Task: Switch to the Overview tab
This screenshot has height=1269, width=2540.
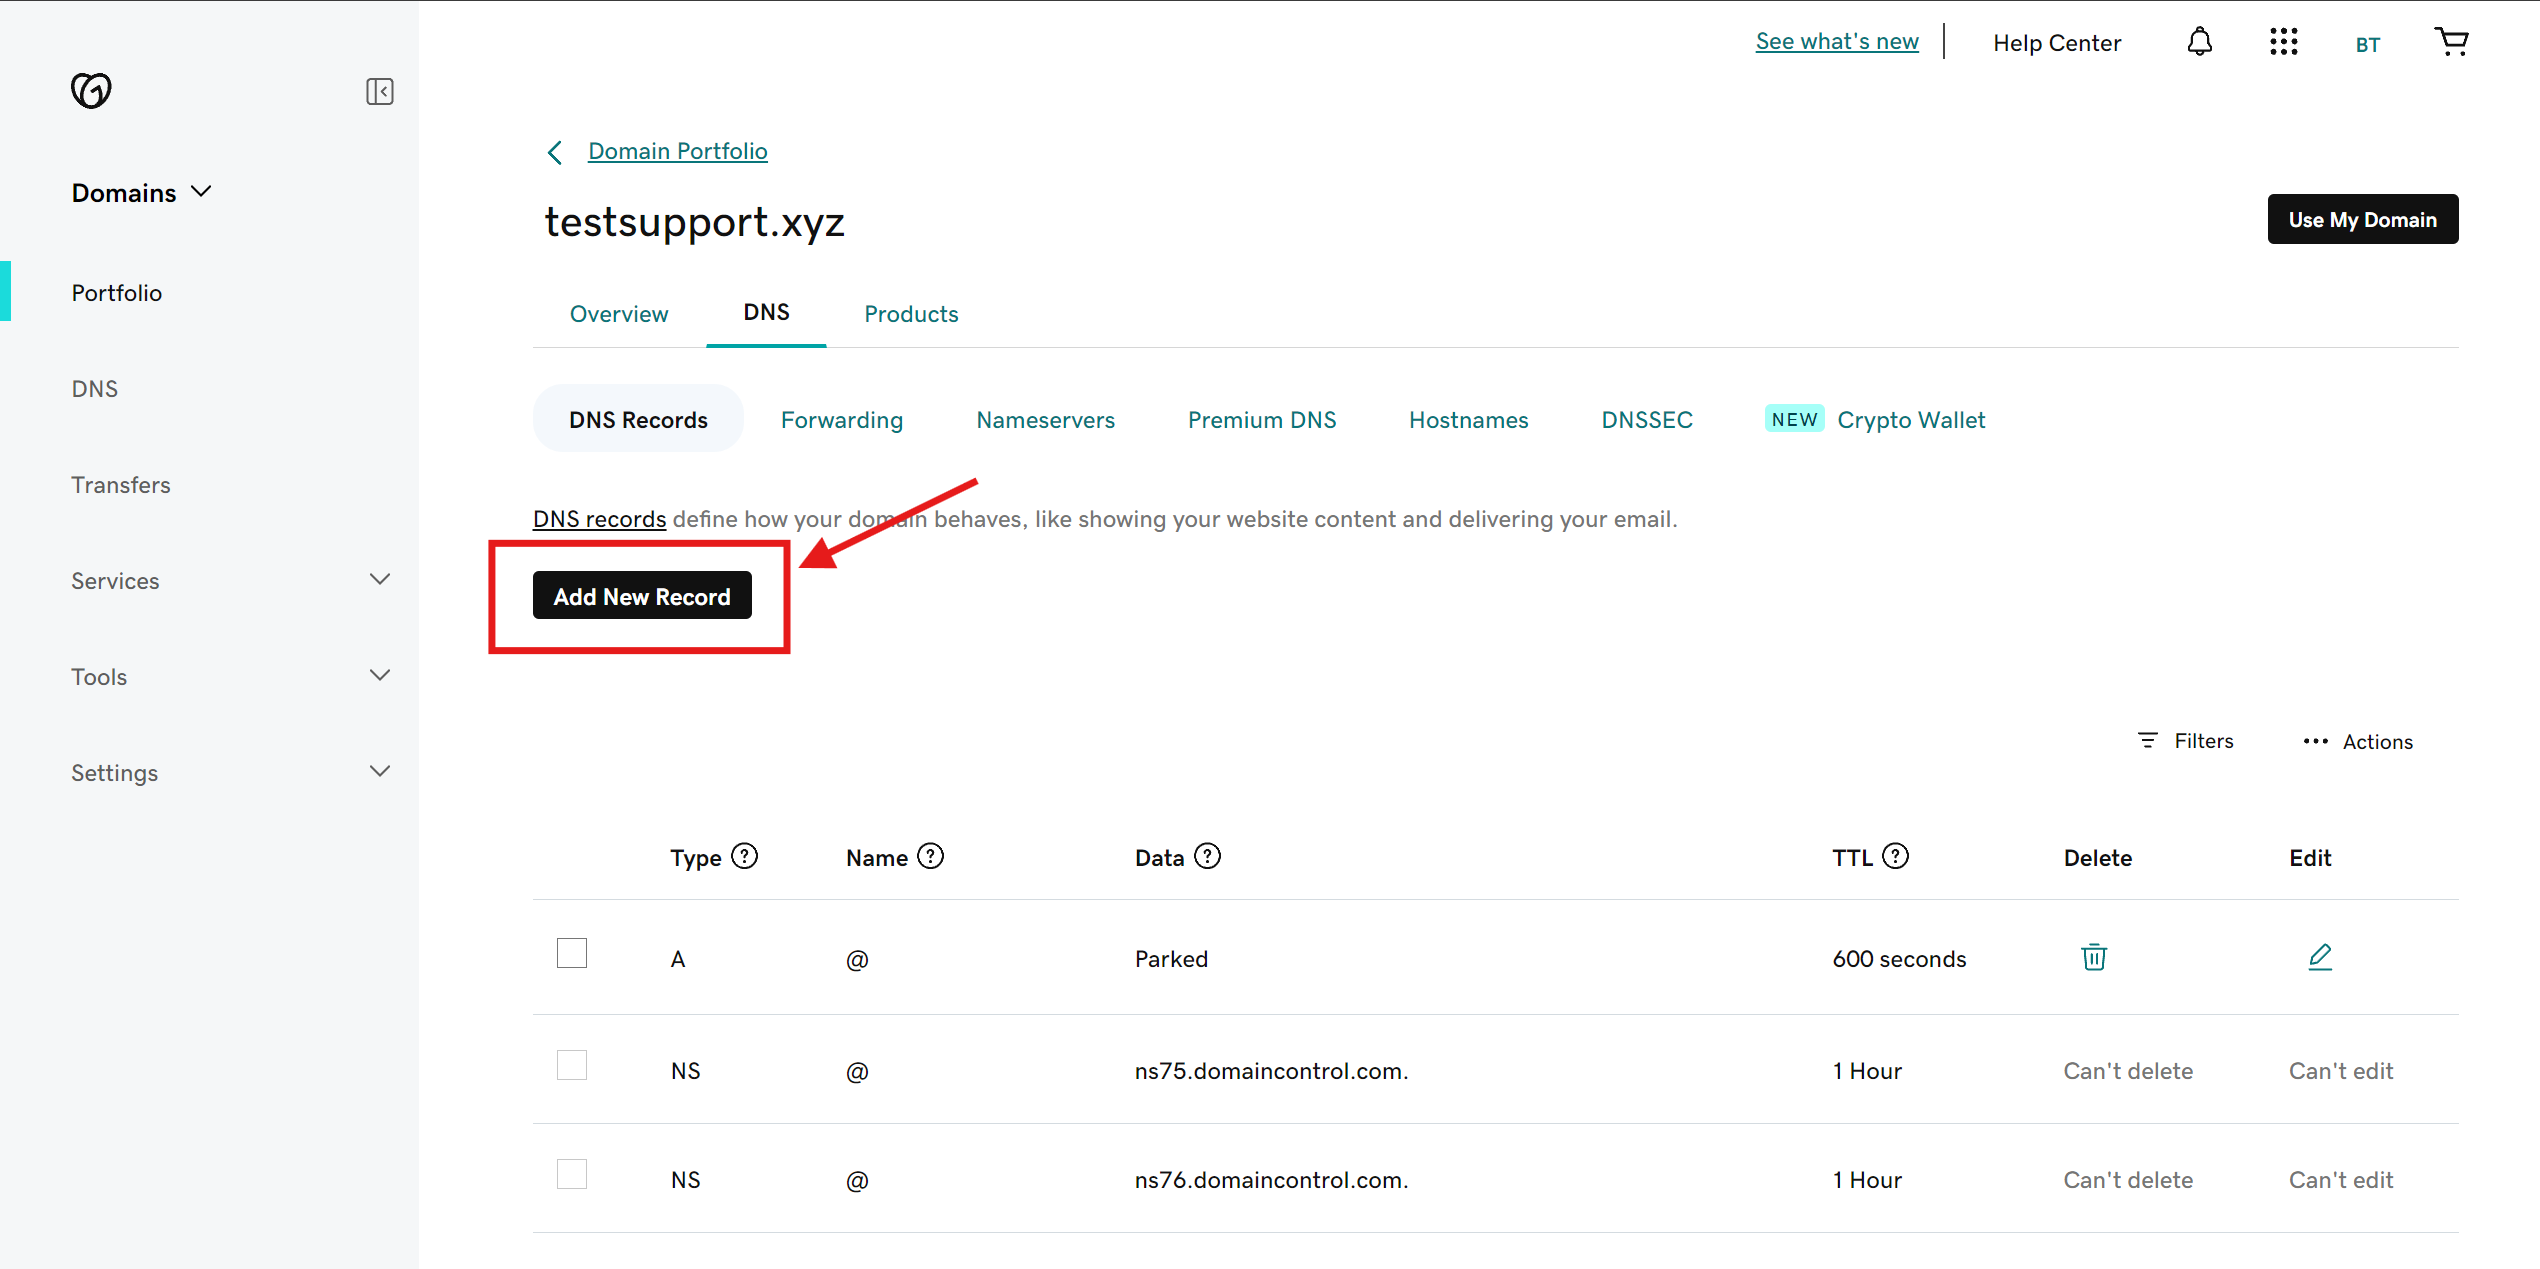Action: 619,314
